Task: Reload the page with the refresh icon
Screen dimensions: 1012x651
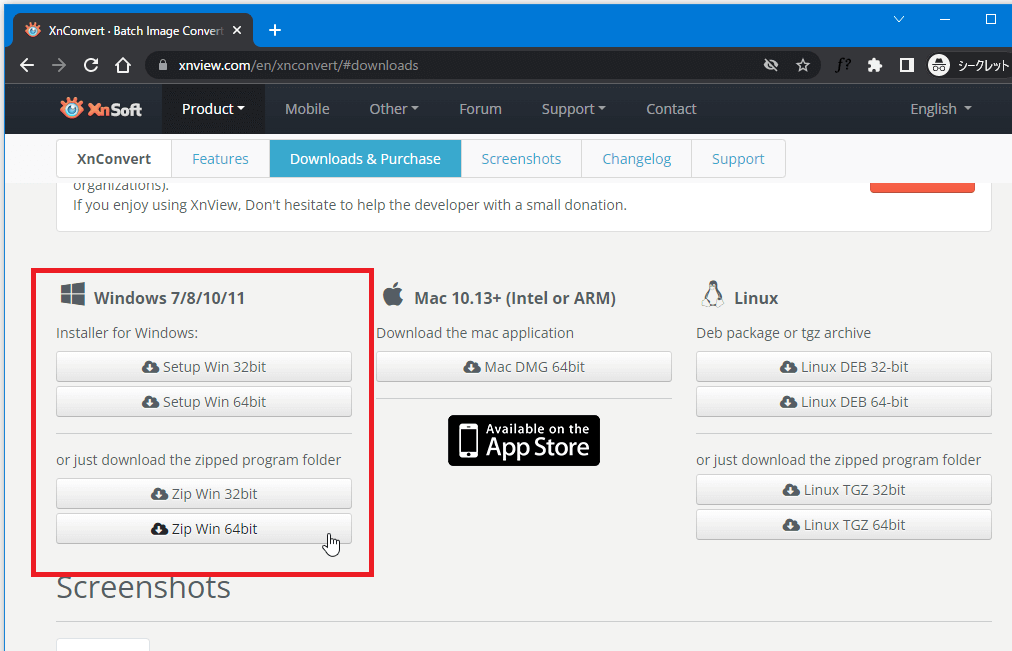Action: pos(91,65)
